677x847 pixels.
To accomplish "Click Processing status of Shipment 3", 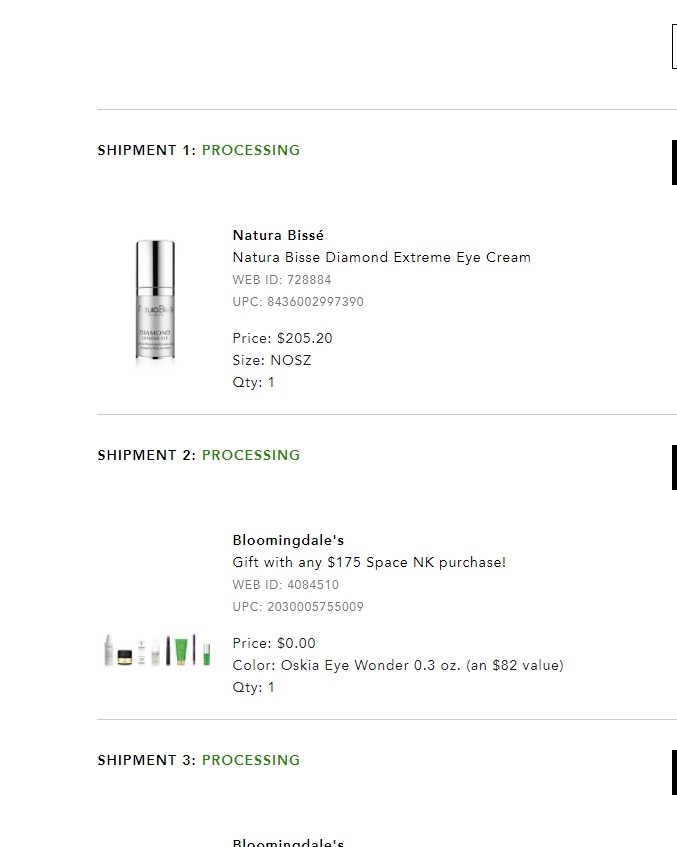I will pos(251,760).
